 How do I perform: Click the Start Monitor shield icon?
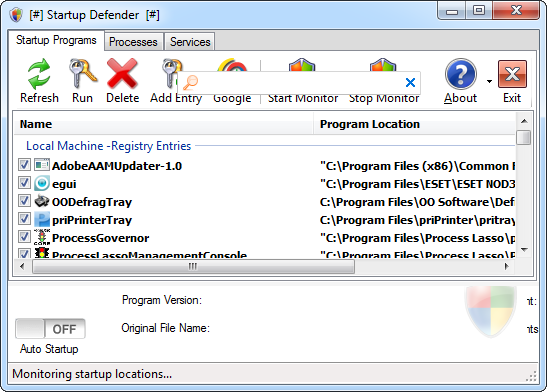[x=302, y=66]
